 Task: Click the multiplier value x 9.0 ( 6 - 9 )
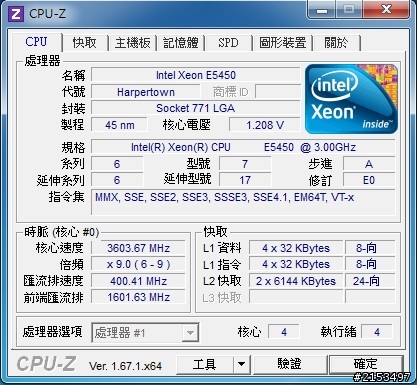point(138,264)
